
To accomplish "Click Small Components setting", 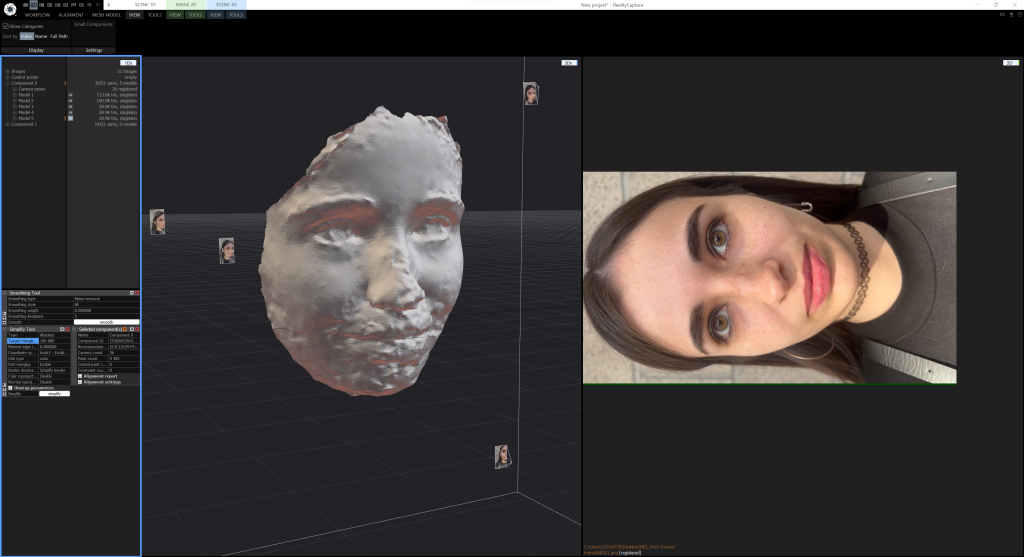I will click(x=93, y=24).
